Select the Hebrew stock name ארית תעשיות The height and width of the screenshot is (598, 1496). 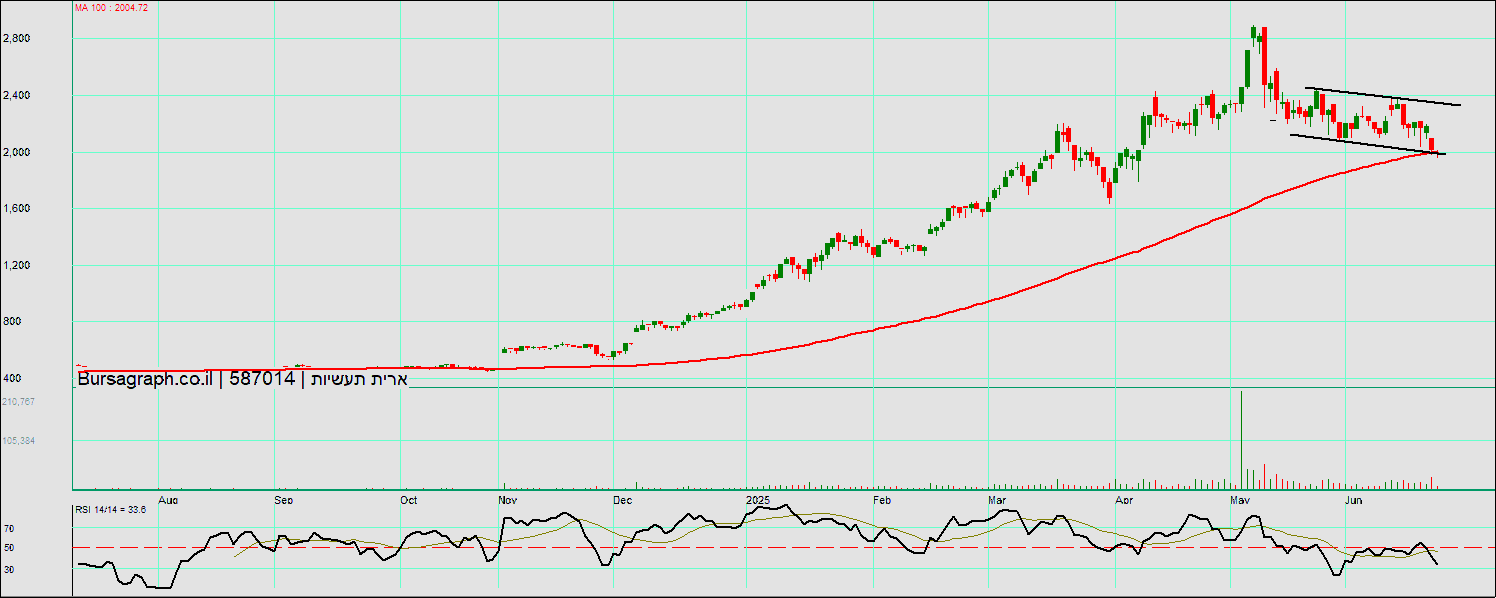[x=356, y=379]
